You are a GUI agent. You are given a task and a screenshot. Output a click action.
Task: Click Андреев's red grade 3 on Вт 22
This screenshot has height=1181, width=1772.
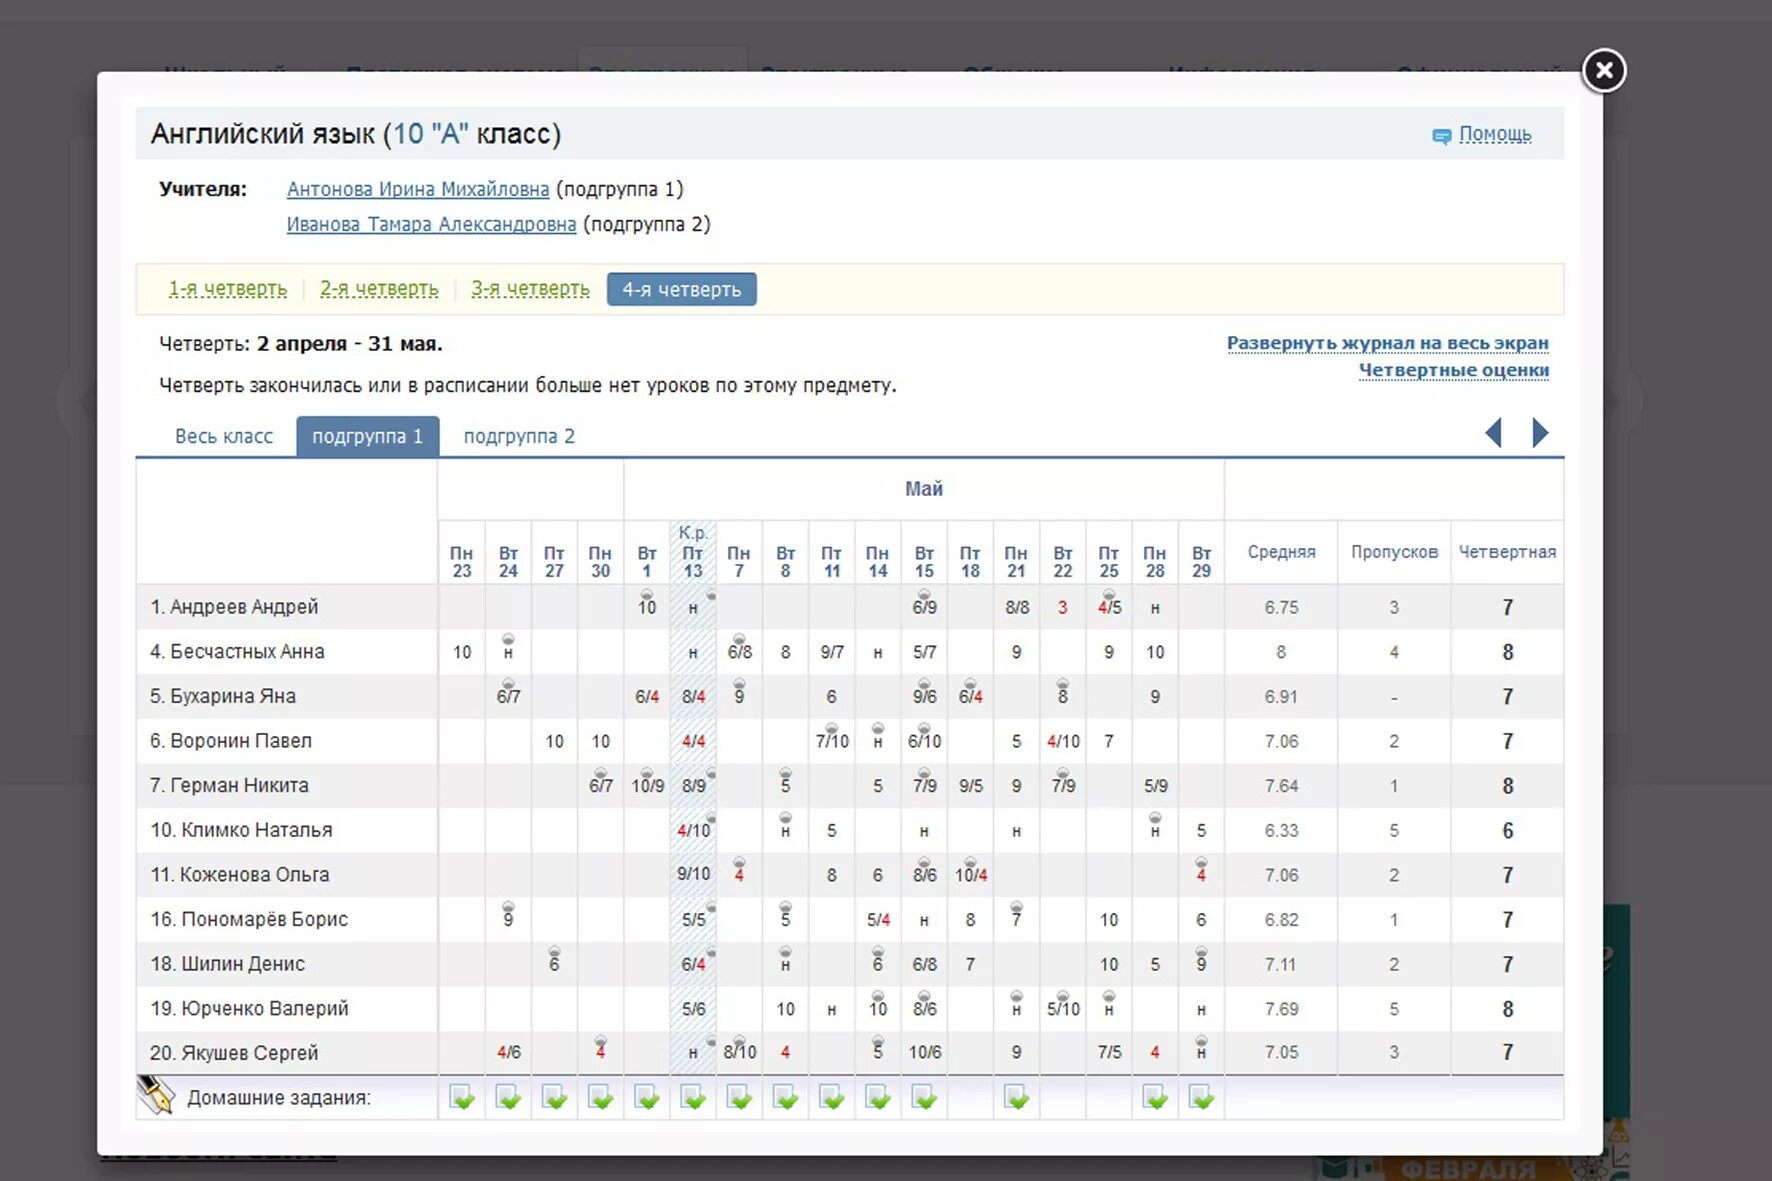tap(1062, 608)
